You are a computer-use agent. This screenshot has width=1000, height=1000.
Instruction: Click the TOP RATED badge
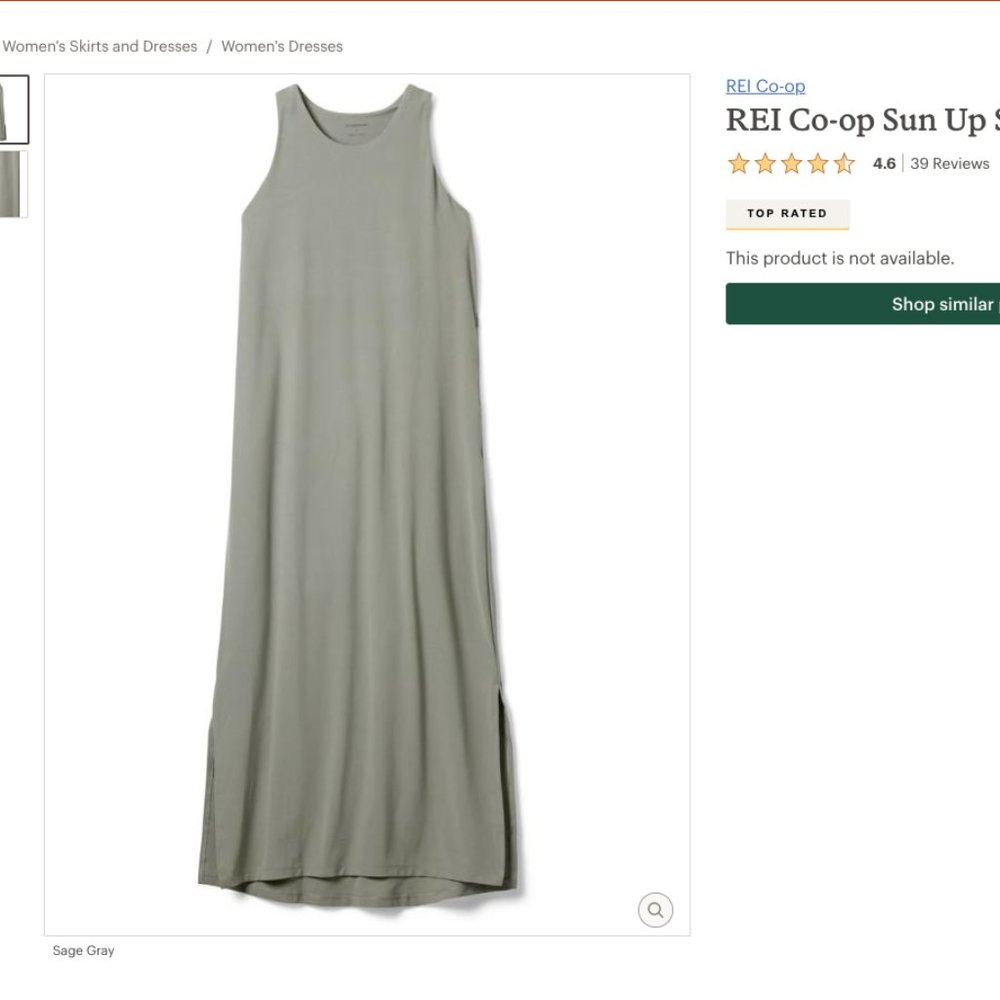[787, 214]
